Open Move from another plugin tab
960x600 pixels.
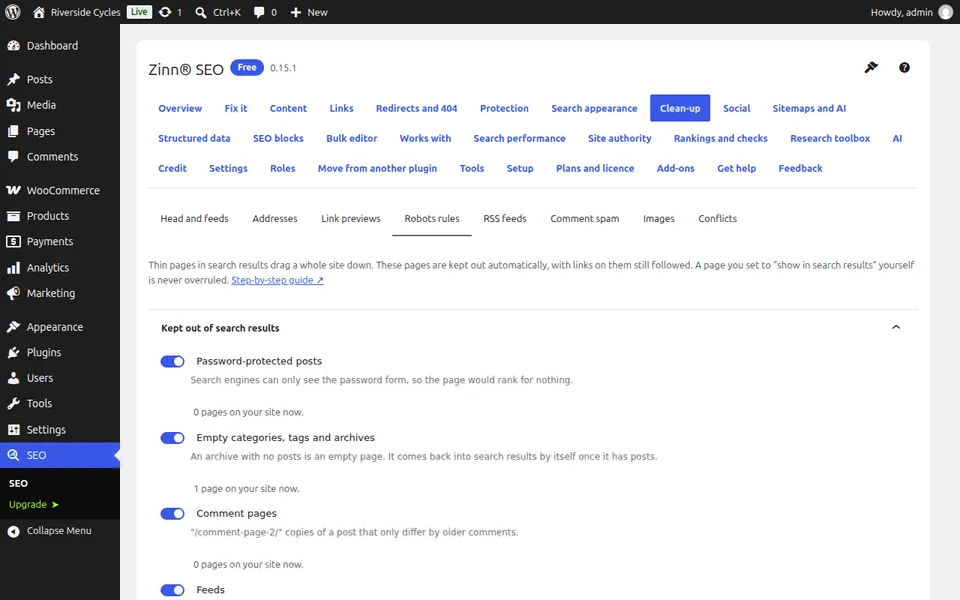[x=377, y=168]
